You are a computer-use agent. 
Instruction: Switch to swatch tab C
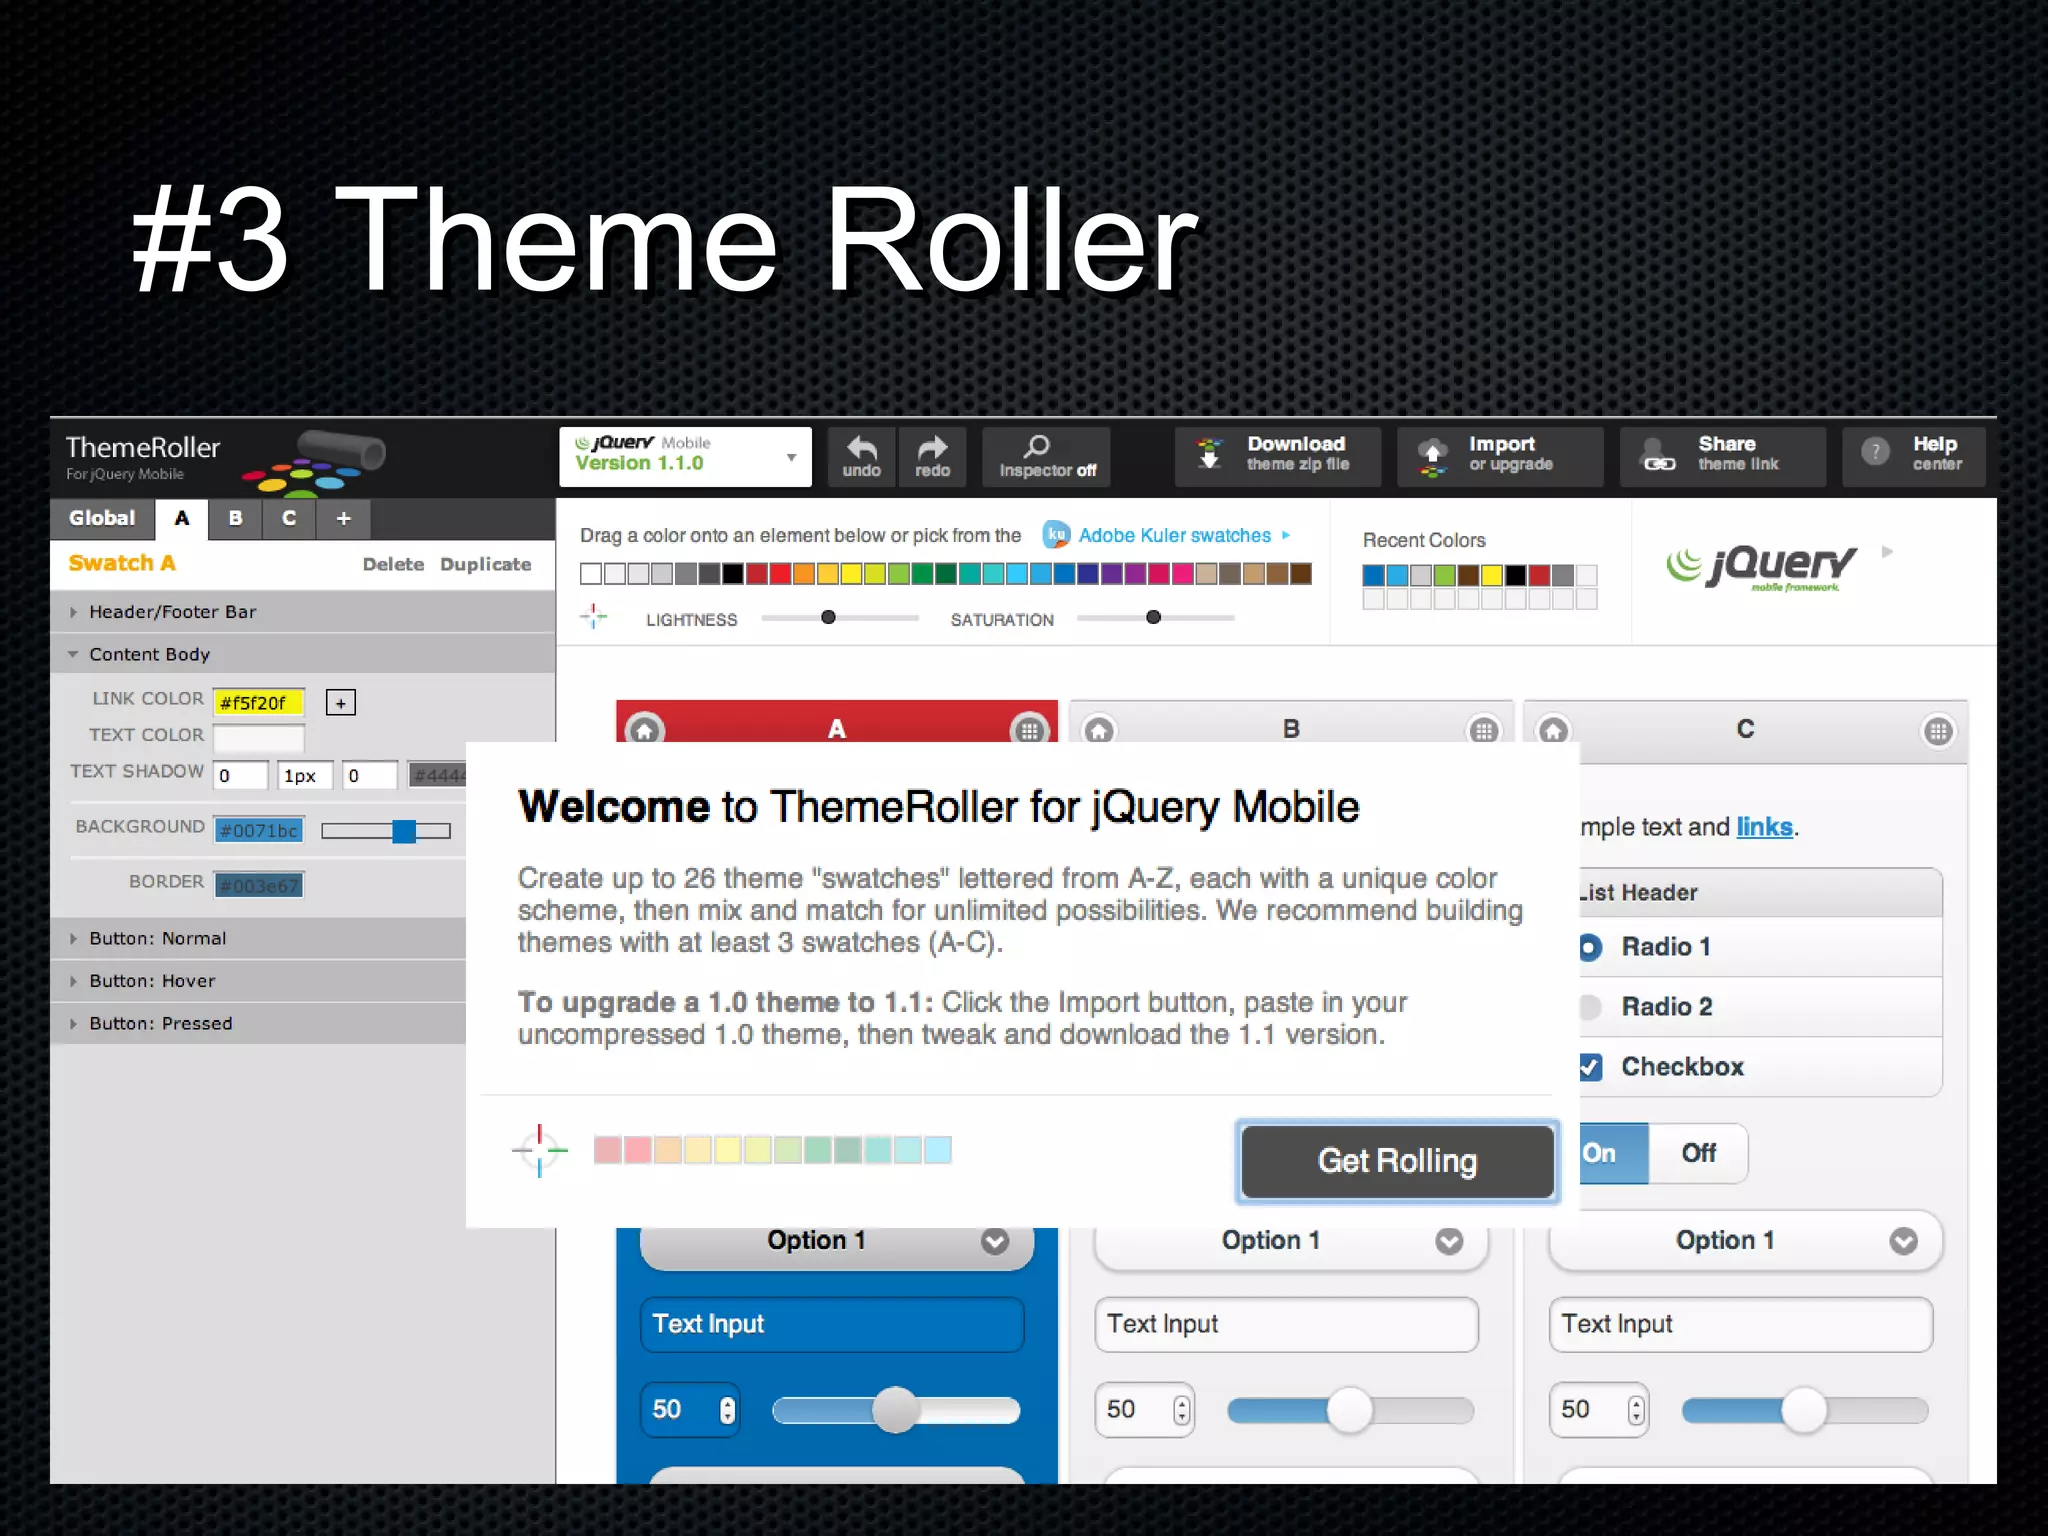[x=289, y=519]
